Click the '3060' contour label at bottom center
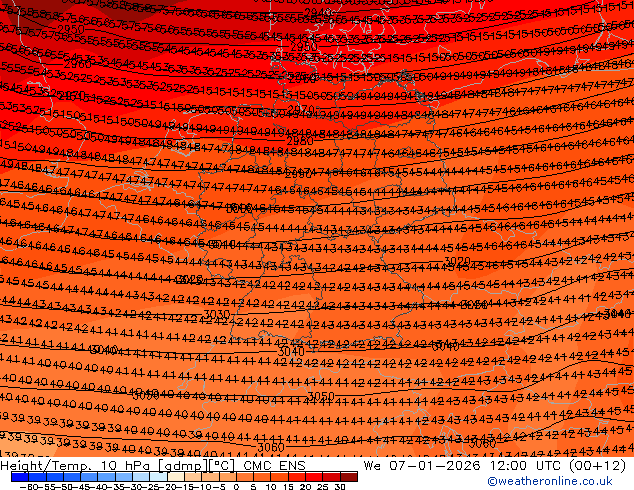The image size is (634, 490). [x=271, y=448]
